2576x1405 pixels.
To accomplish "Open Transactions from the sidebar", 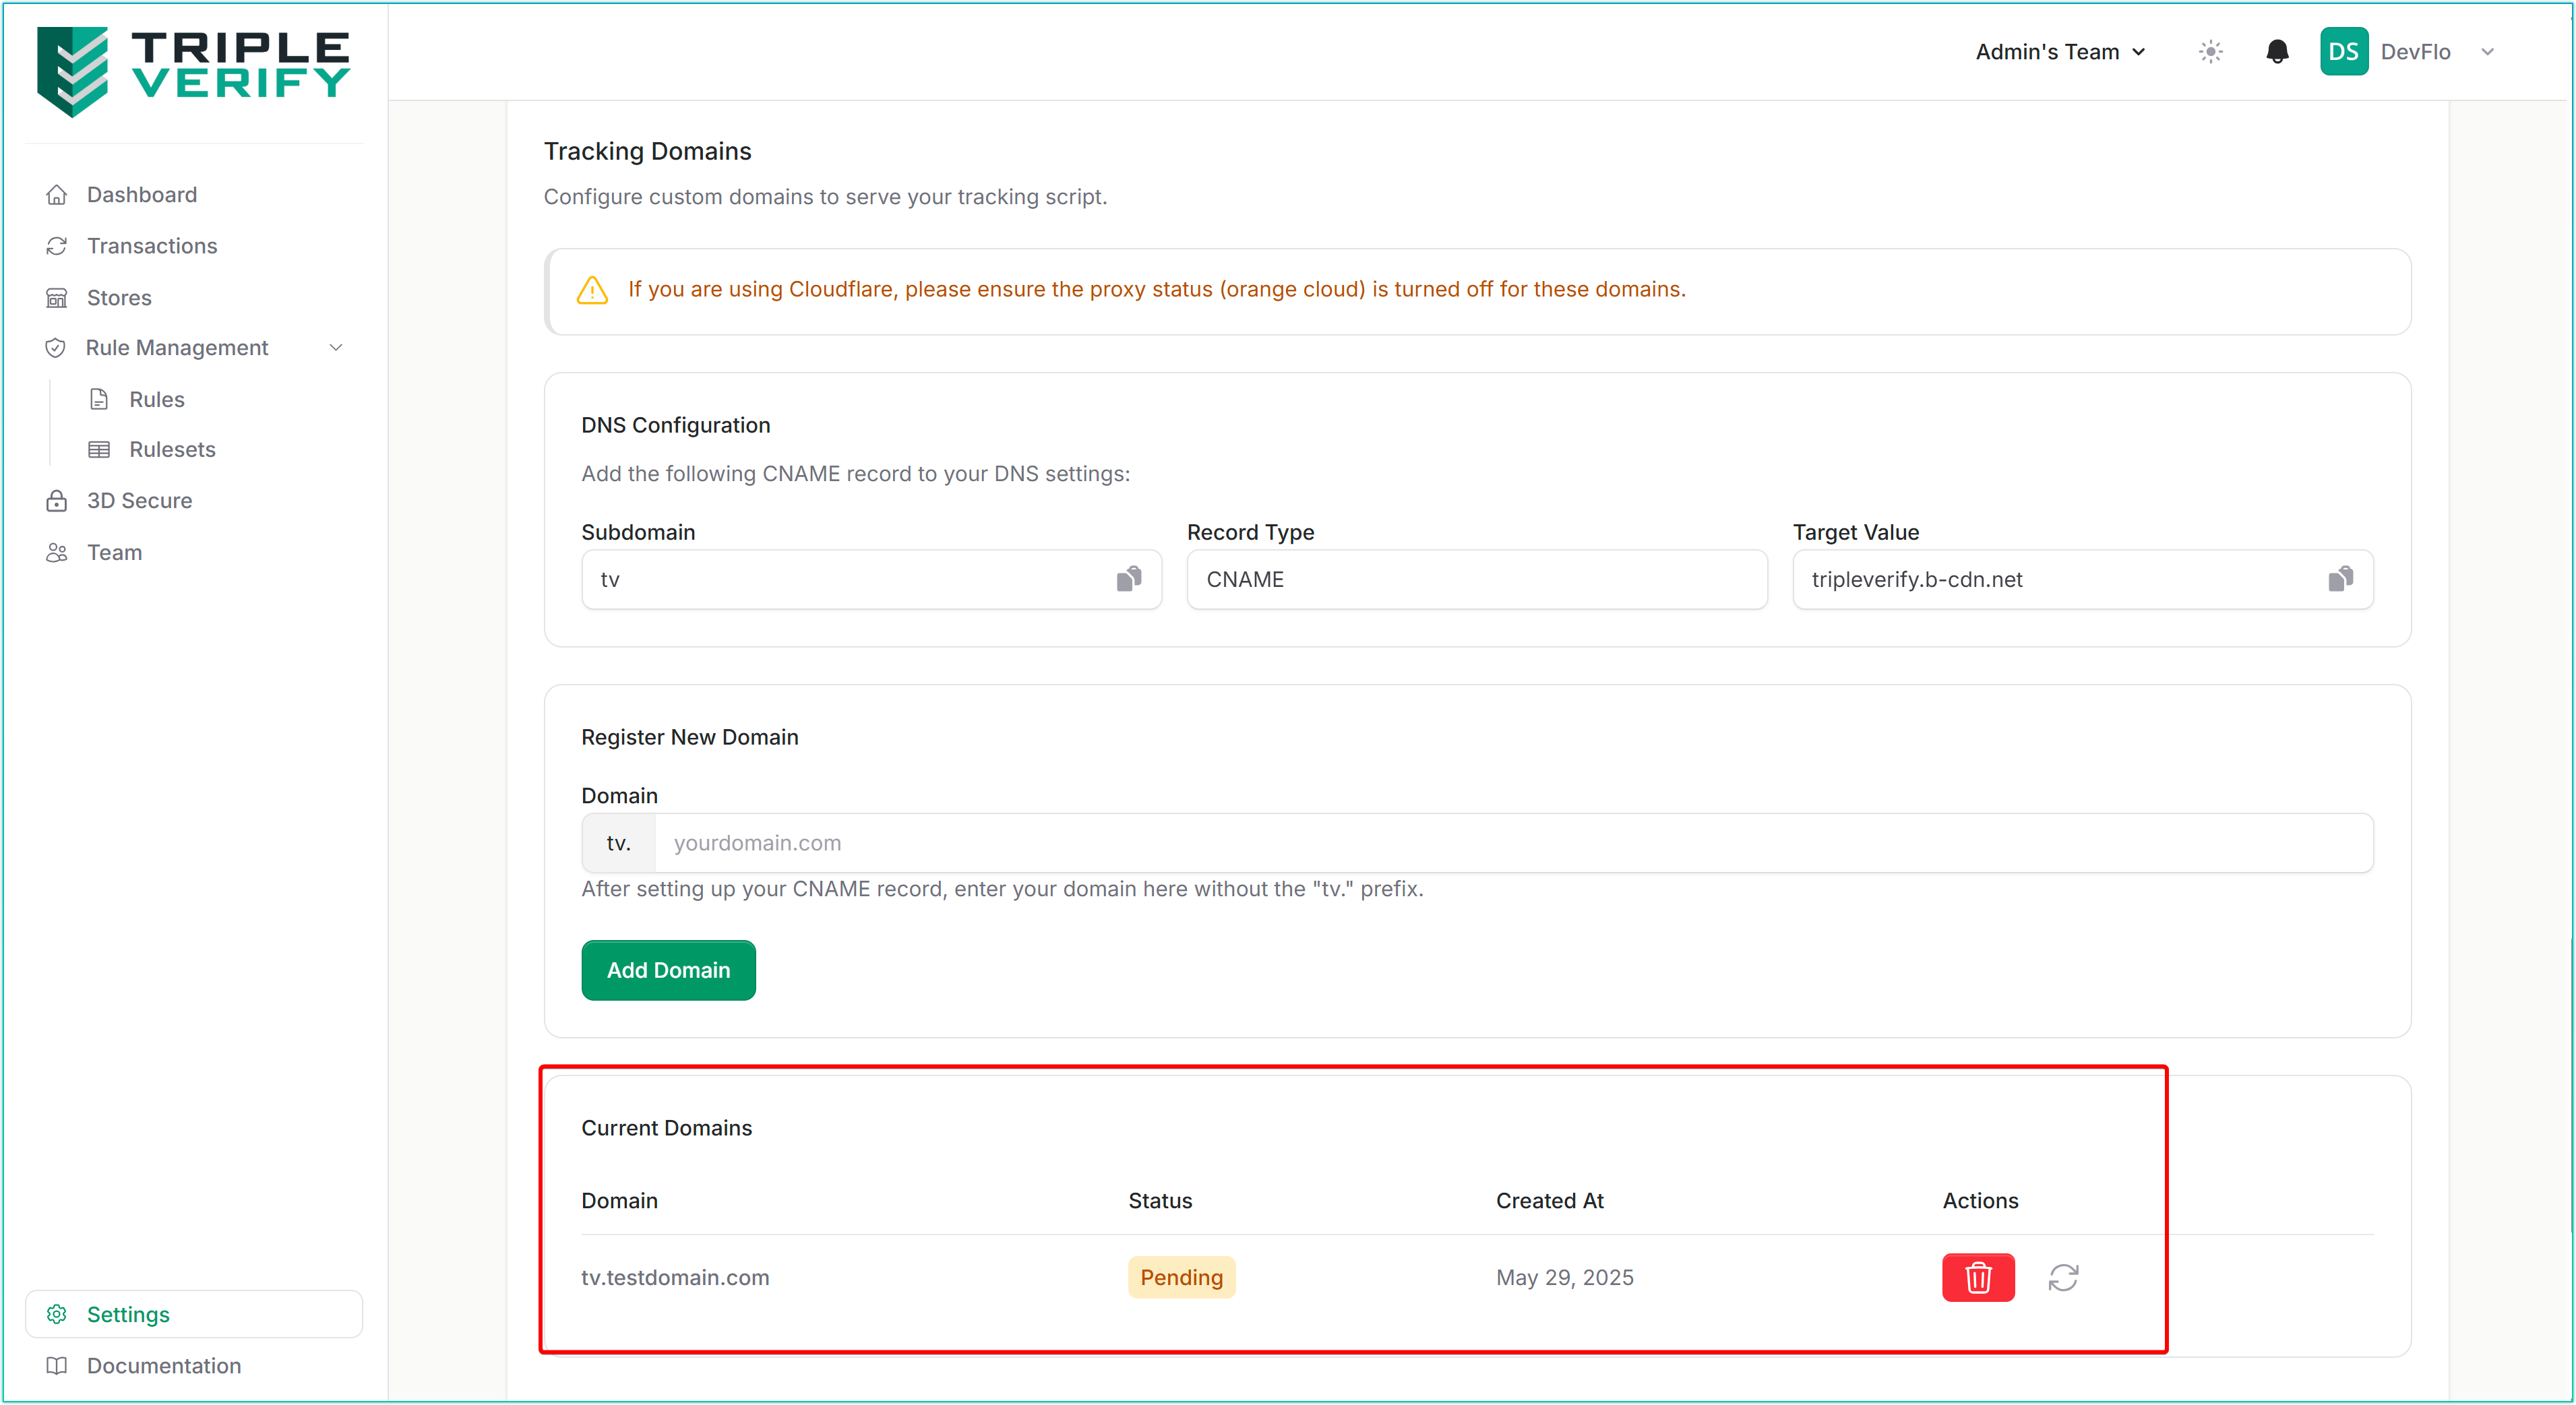I will pyautogui.click(x=151, y=246).
